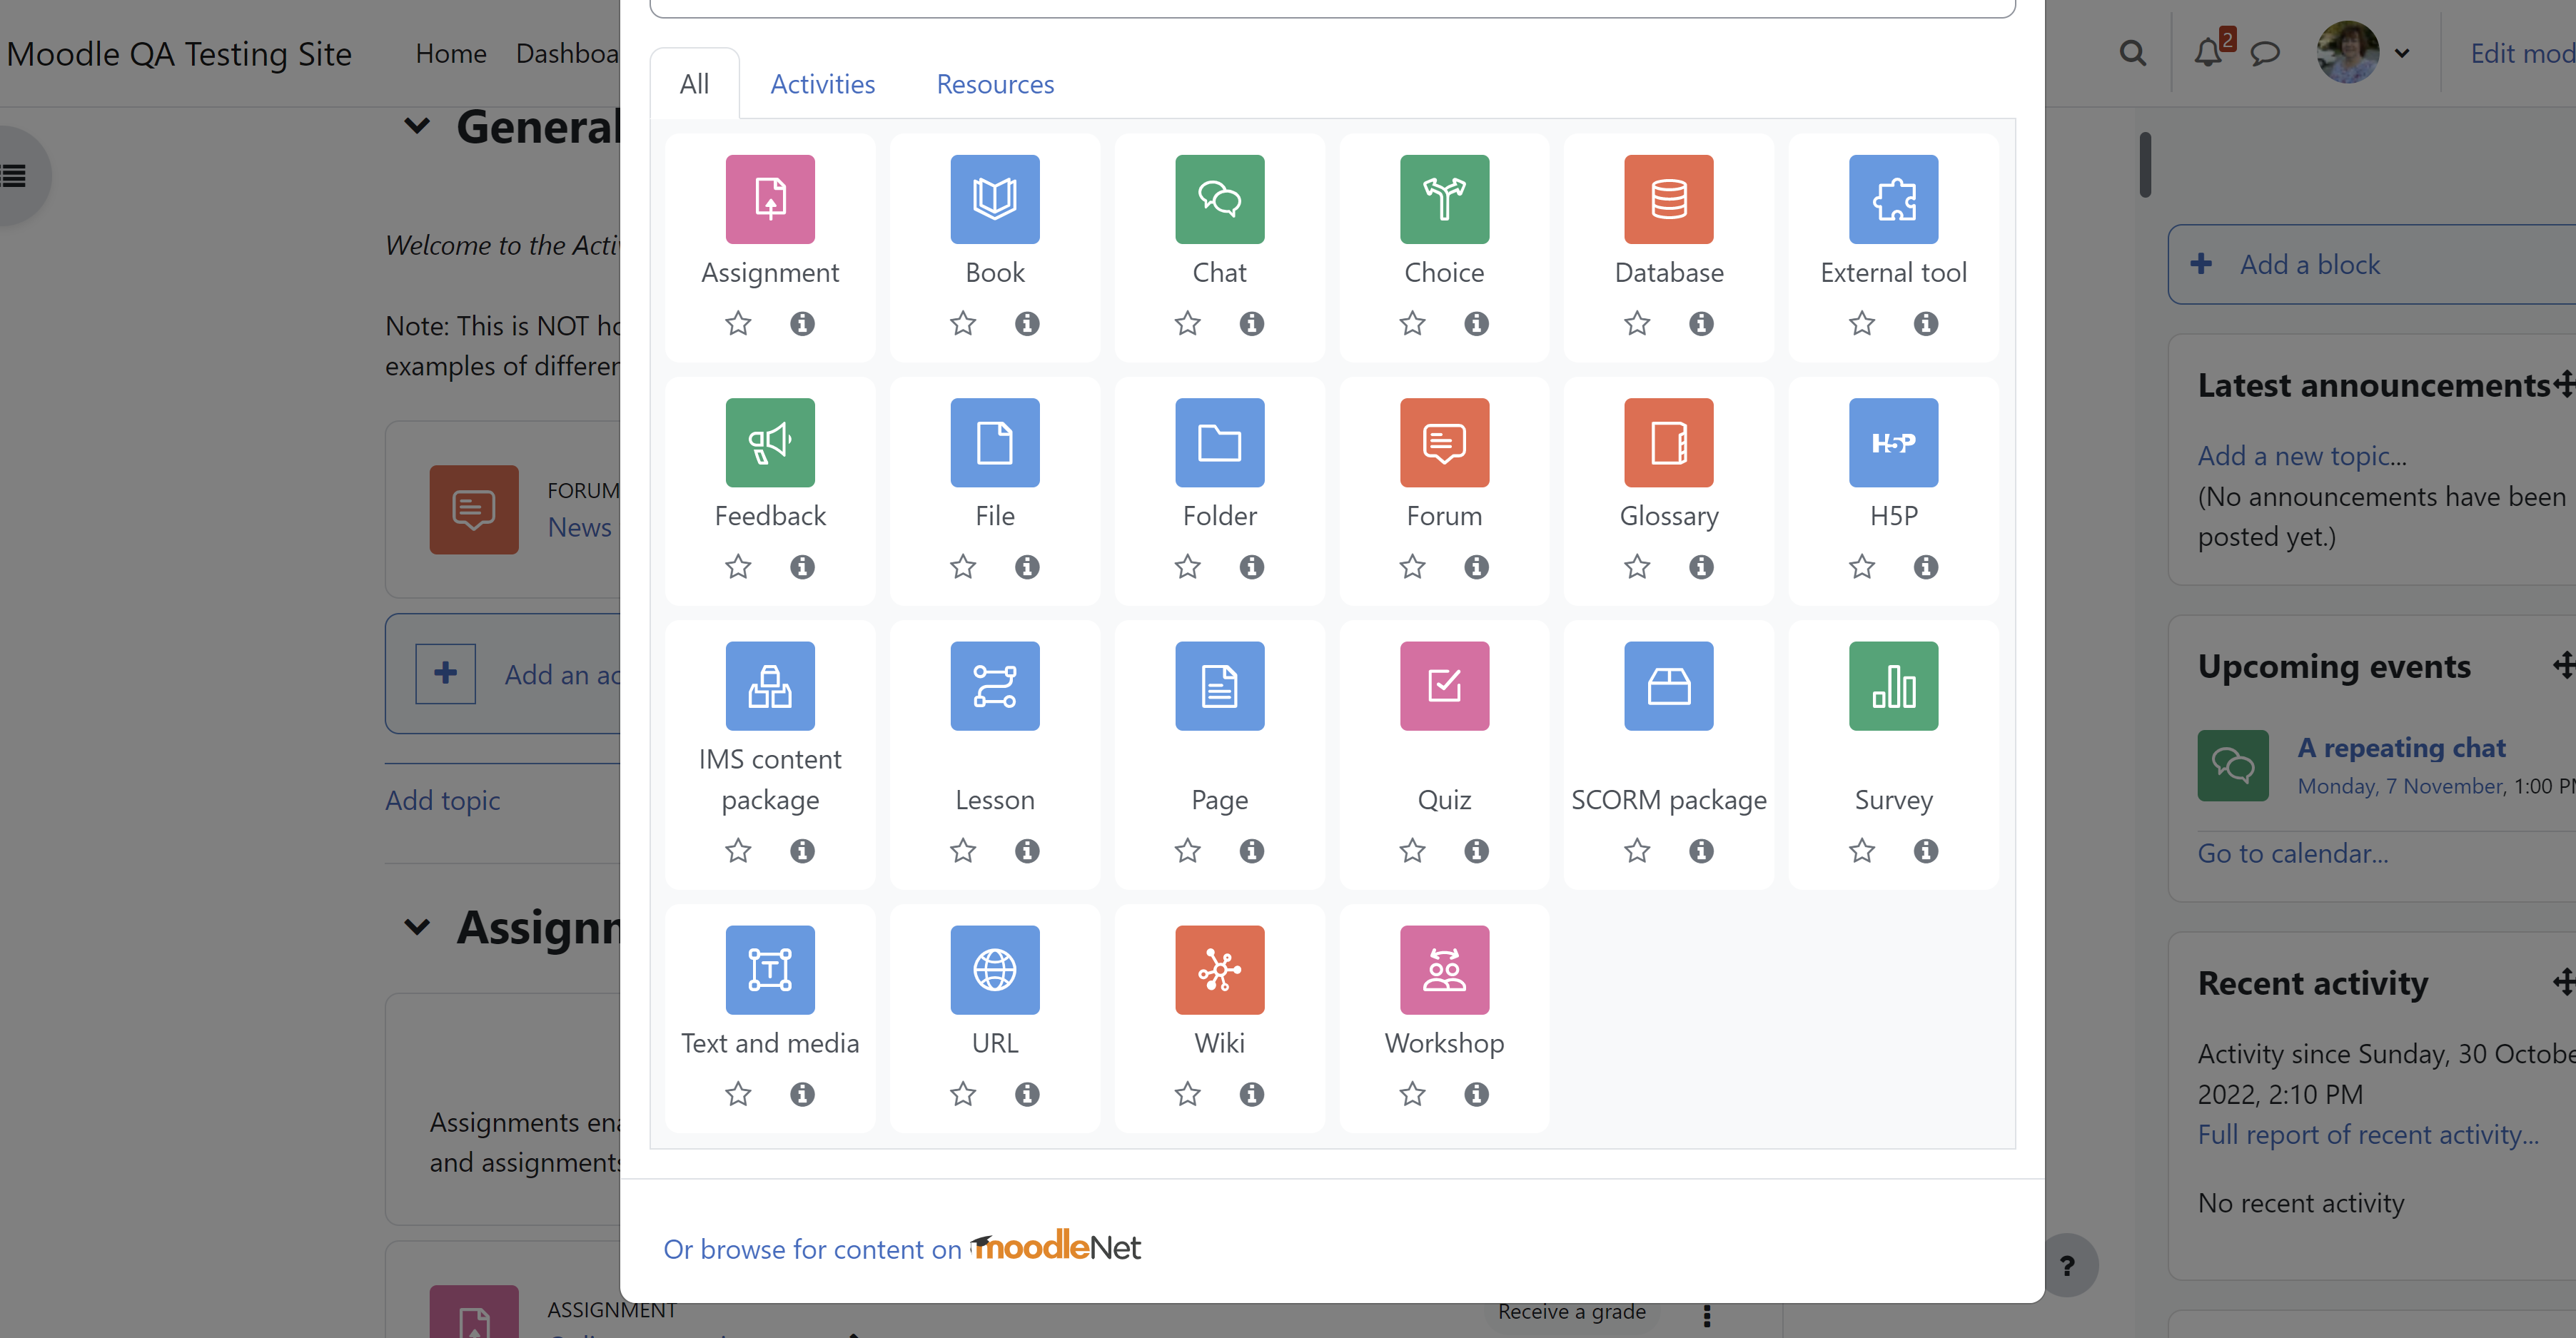Collapse the Assignment section chevron
The width and height of the screenshot is (2576, 1338).
click(x=417, y=927)
